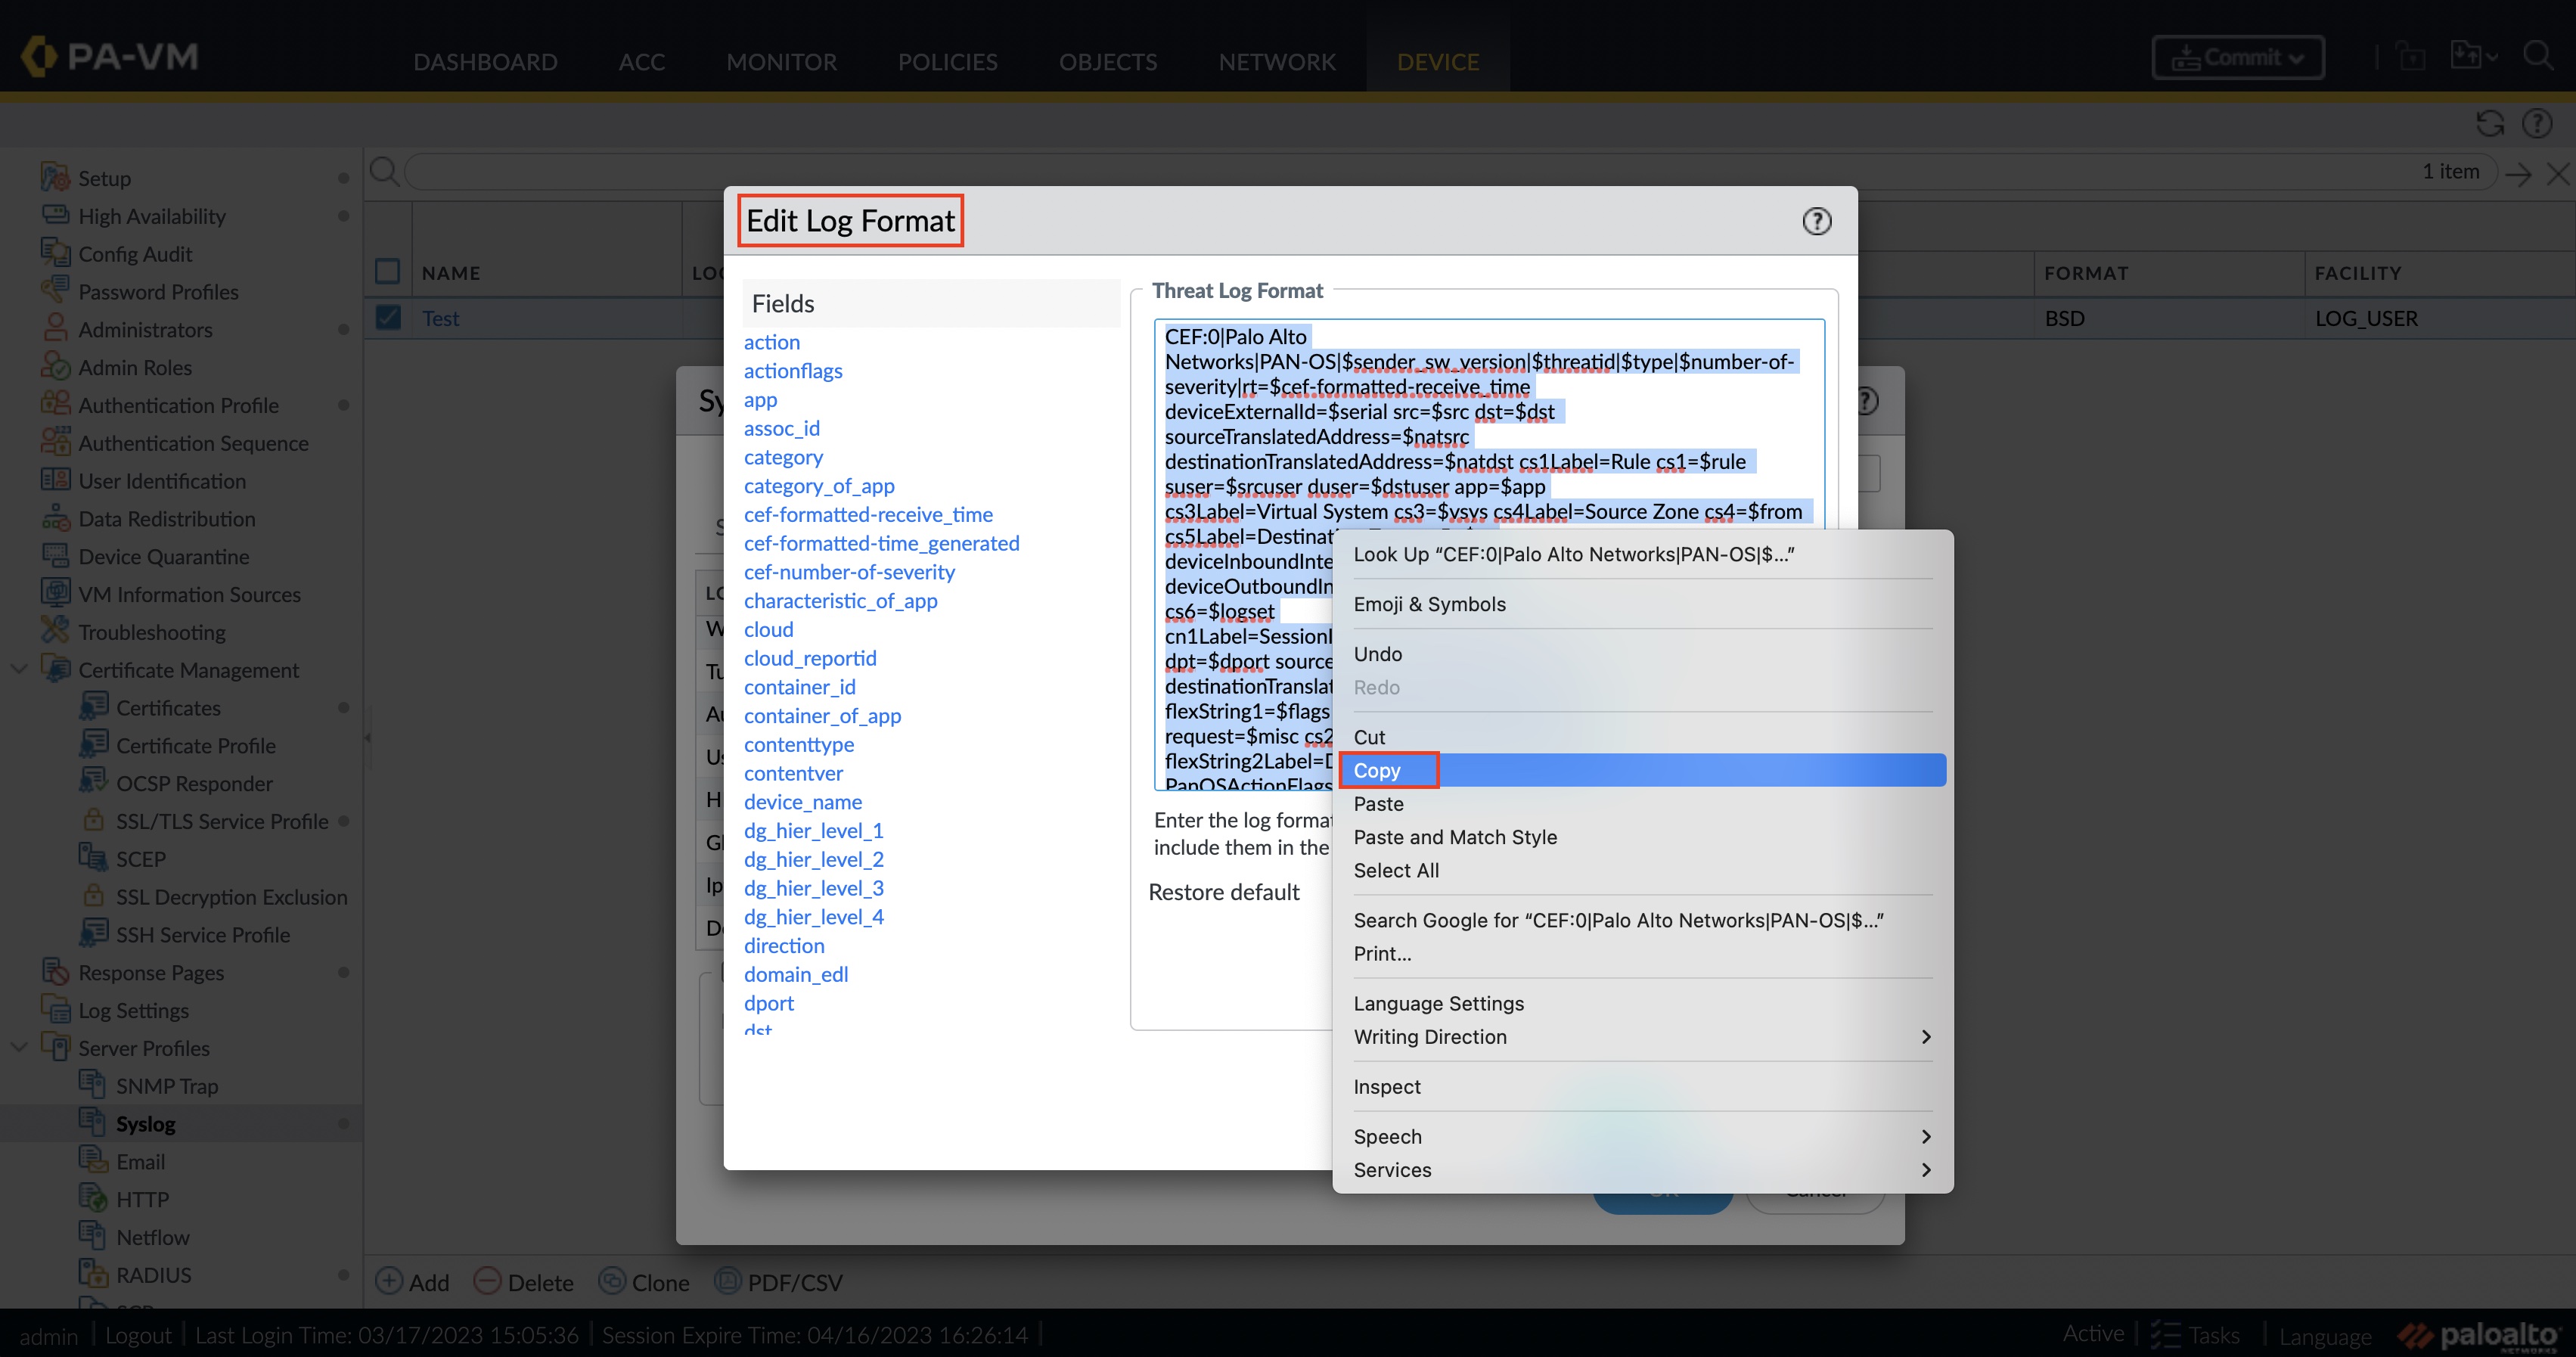
Task: Click the Certificates icon in sidebar
Action: point(93,707)
